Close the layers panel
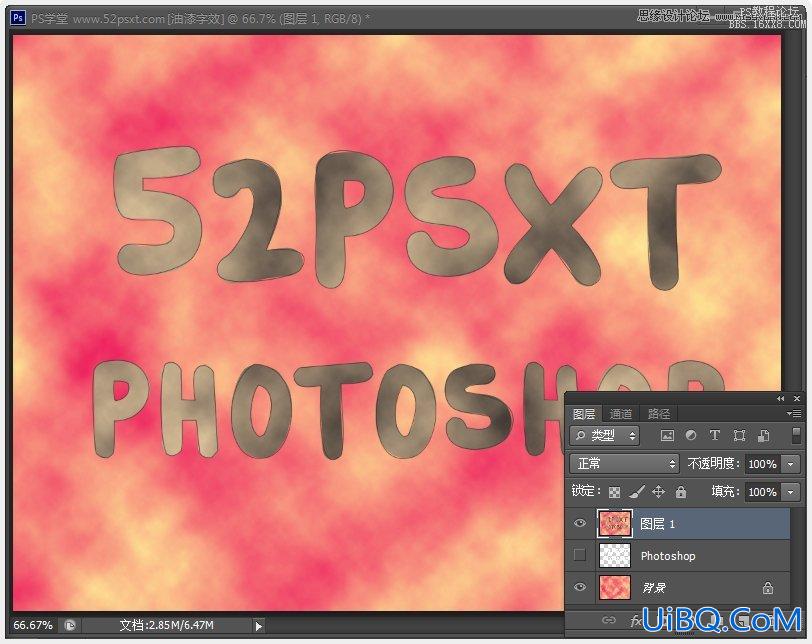This screenshot has width=812, height=644. [797, 399]
